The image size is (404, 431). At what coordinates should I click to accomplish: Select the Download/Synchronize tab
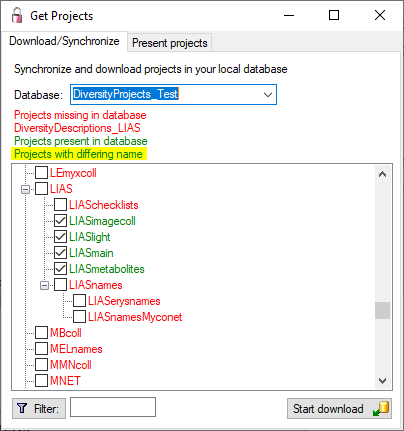point(64,41)
